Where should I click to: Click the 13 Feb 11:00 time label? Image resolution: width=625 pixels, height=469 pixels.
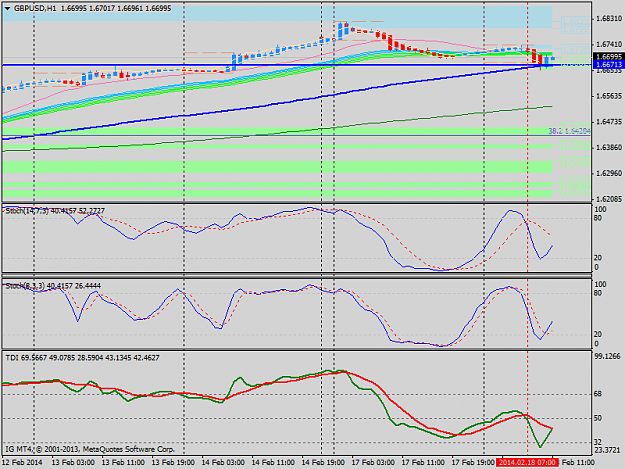click(x=123, y=462)
